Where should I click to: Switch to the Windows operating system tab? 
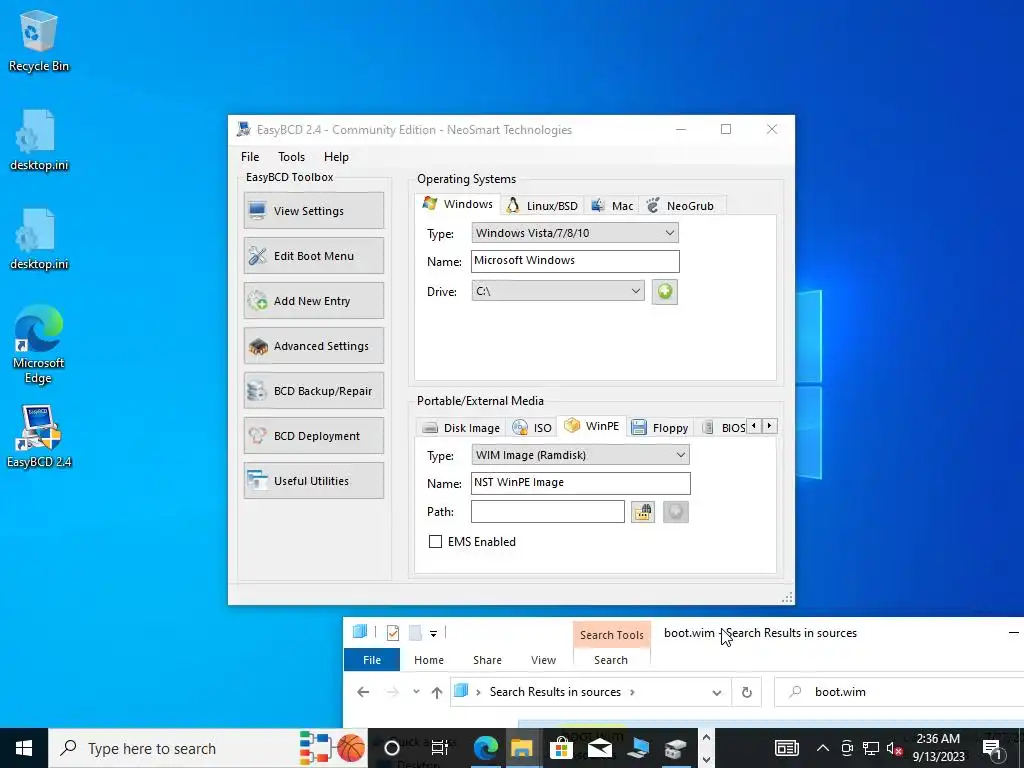click(x=458, y=204)
